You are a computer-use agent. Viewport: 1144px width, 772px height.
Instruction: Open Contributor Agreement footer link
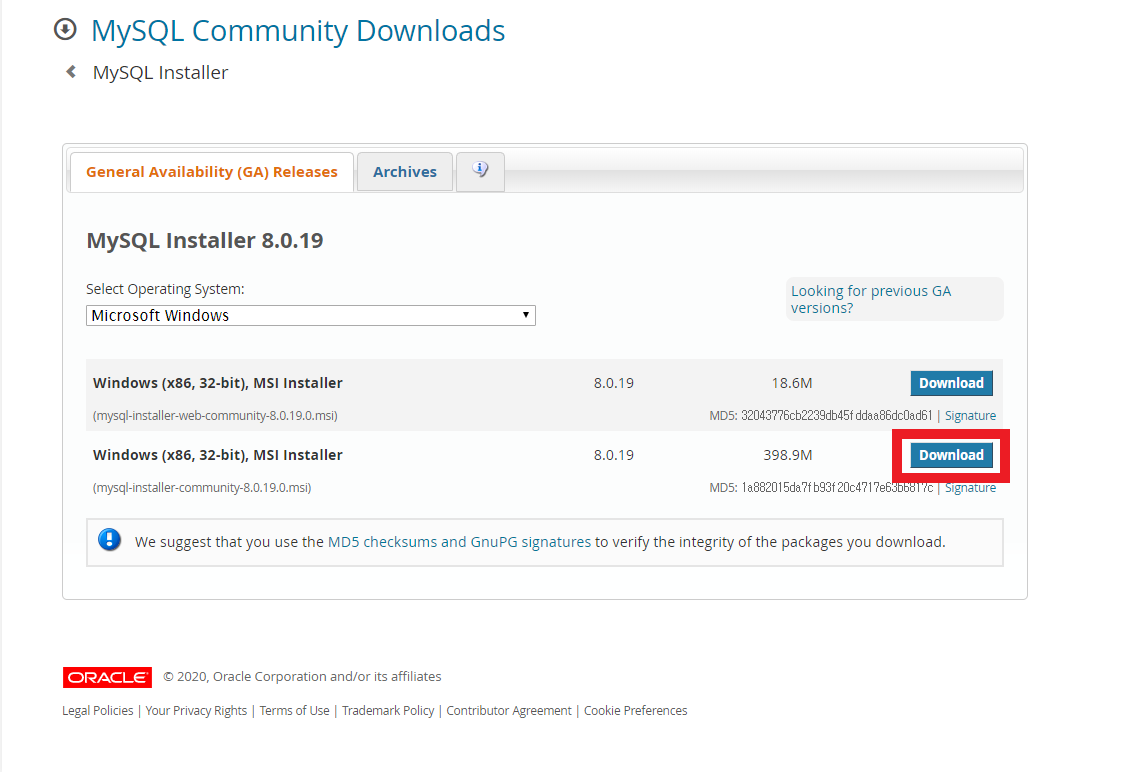(509, 711)
